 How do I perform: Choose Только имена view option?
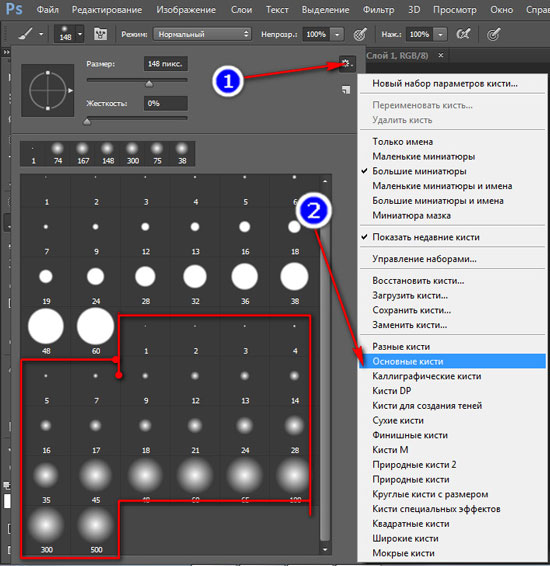pos(452,142)
